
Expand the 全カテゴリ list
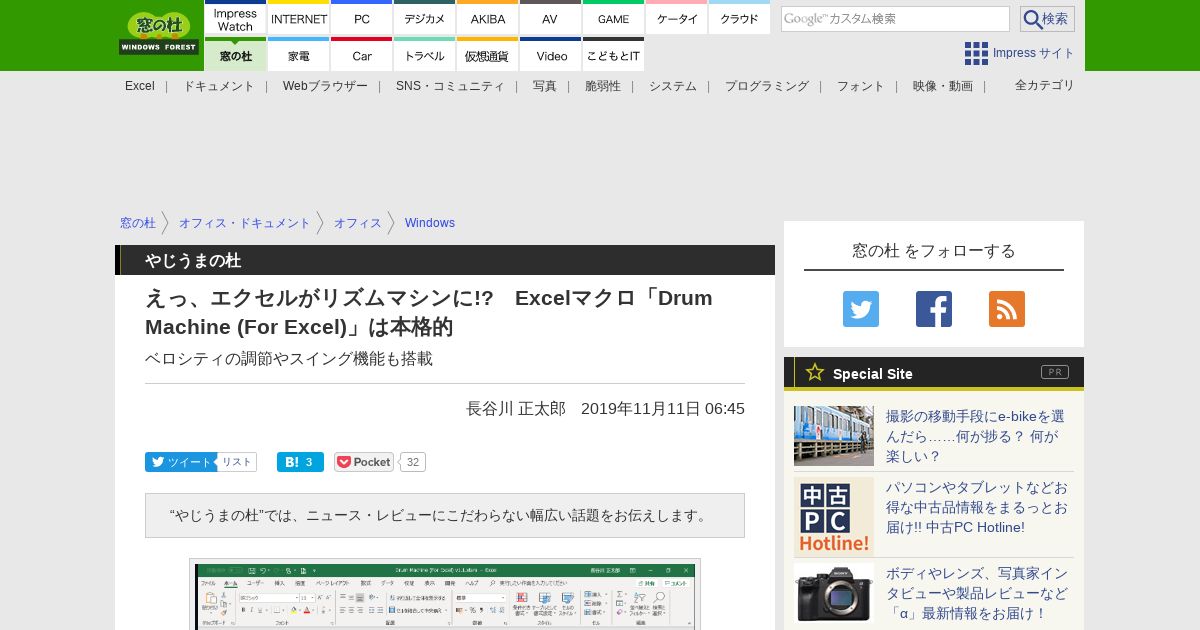pyautogui.click(x=1044, y=85)
